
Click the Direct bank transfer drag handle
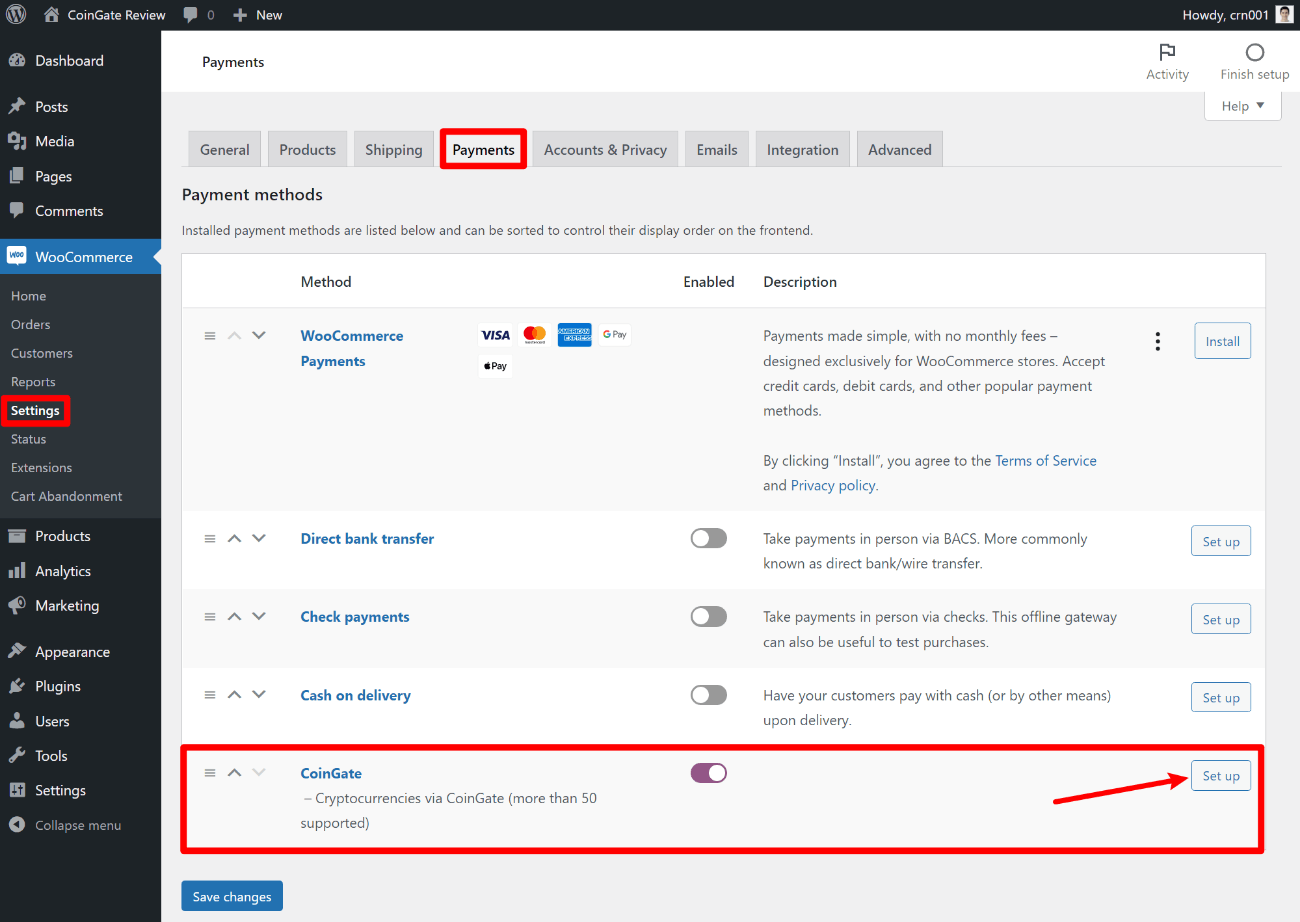coord(210,538)
